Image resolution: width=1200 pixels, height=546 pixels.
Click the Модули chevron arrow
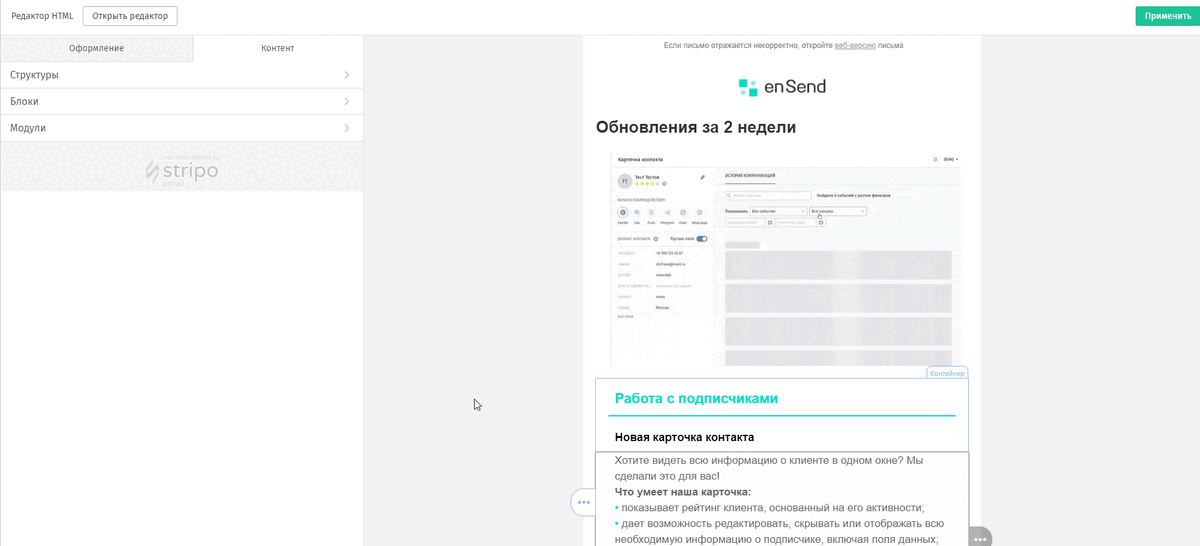point(347,128)
